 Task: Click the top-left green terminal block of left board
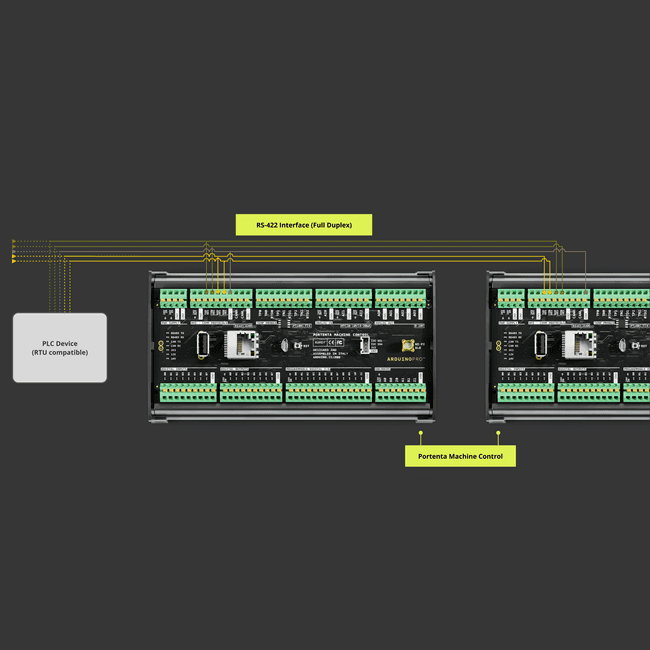pos(173,298)
